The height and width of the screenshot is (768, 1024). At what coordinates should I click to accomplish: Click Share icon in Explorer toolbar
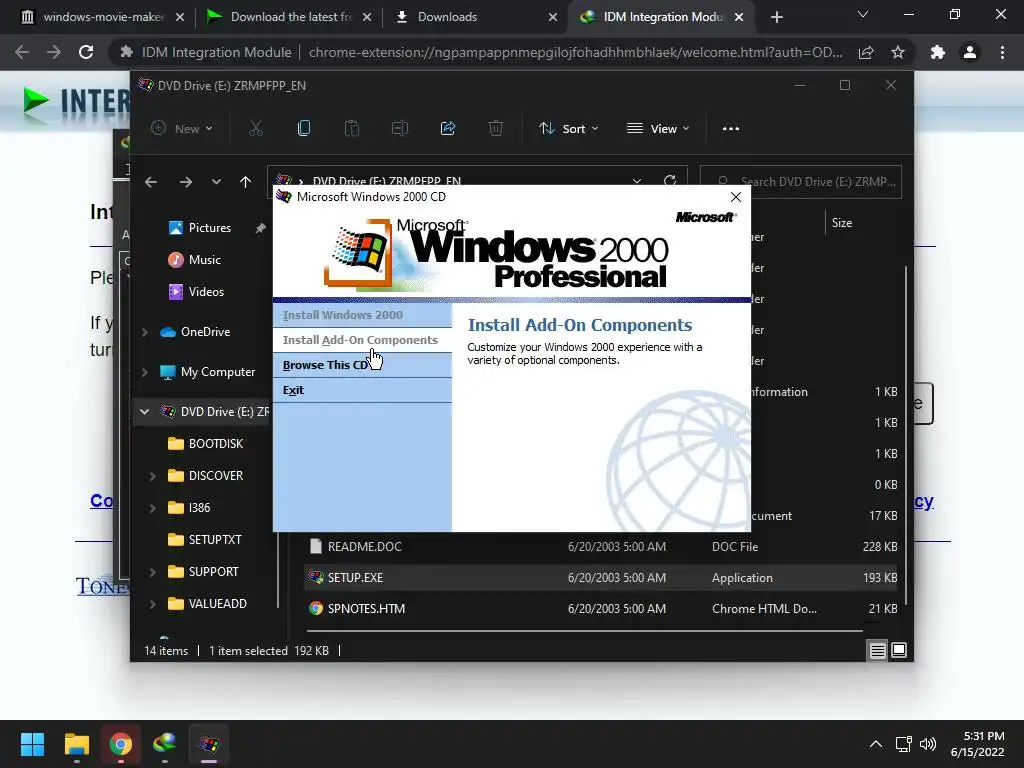(x=448, y=129)
